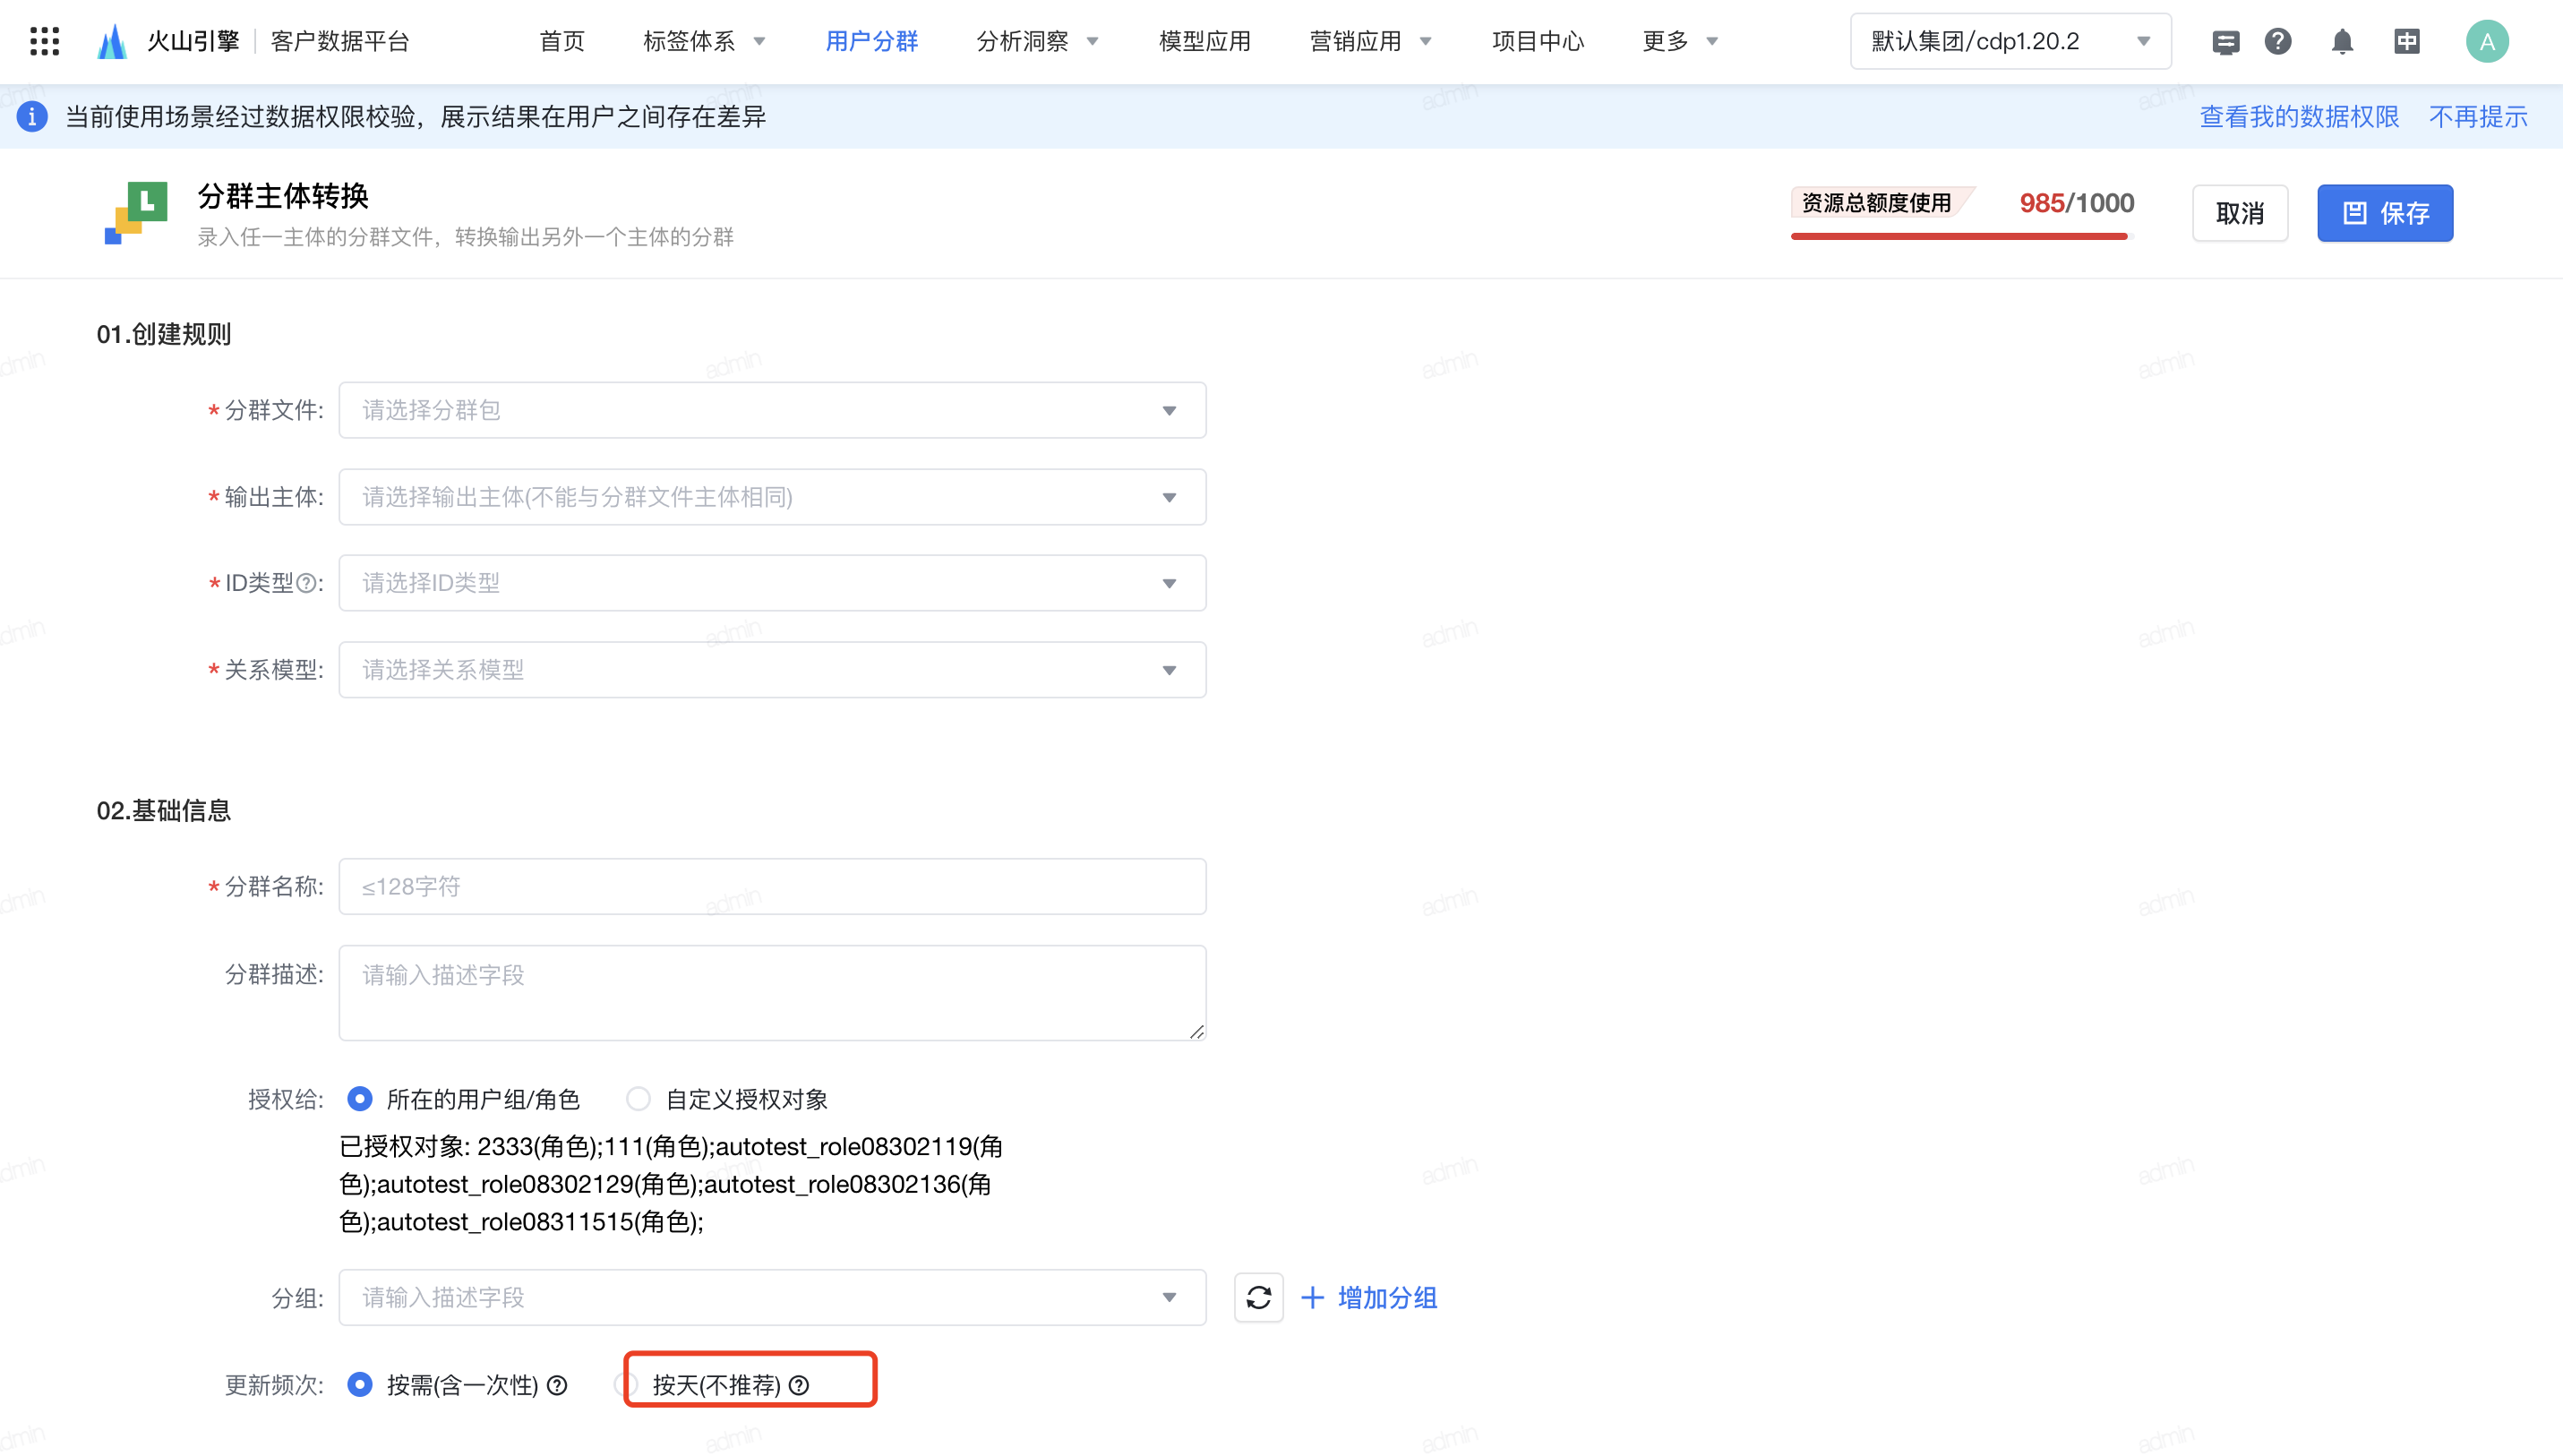This screenshot has height=1456, width=2563.
Task: Open the 关系模型 dropdown
Action: 772,670
